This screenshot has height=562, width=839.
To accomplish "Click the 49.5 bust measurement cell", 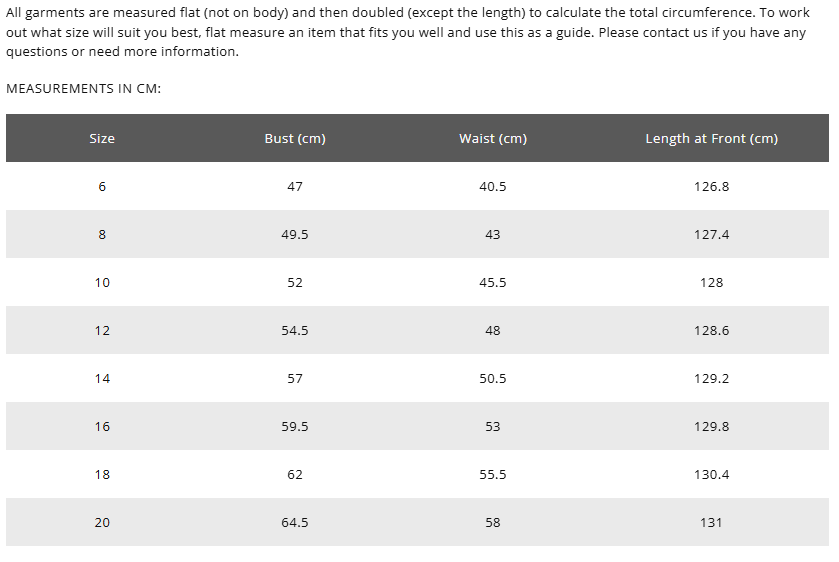I will click(295, 234).
